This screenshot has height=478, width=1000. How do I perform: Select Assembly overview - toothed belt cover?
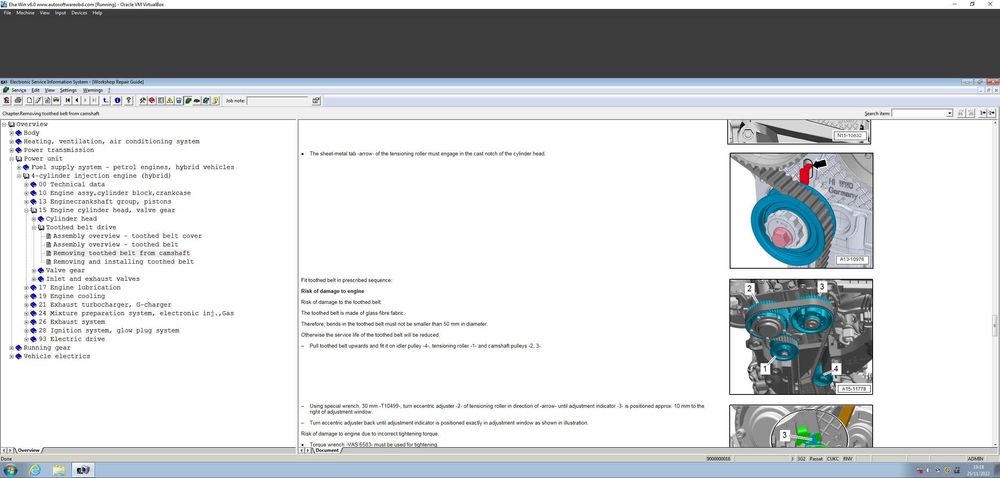pyautogui.click(x=128, y=236)
